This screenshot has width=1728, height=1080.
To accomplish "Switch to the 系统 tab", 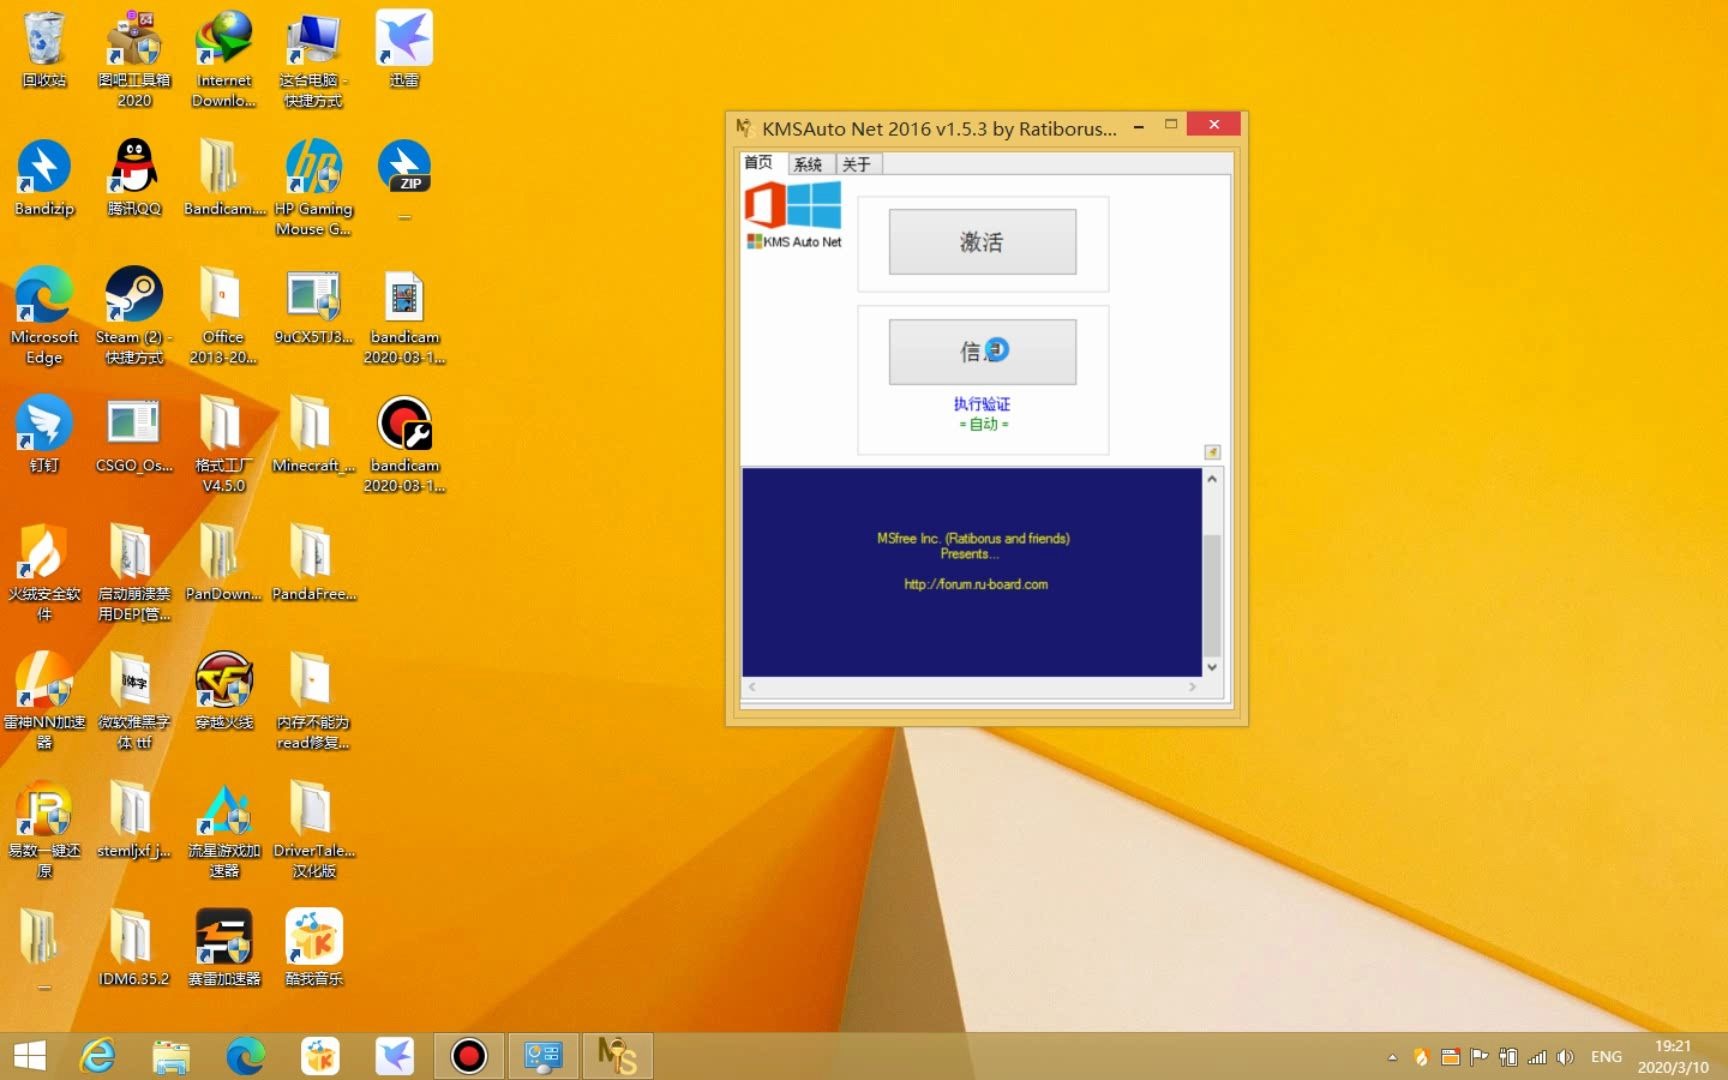I will click(808, 164).
